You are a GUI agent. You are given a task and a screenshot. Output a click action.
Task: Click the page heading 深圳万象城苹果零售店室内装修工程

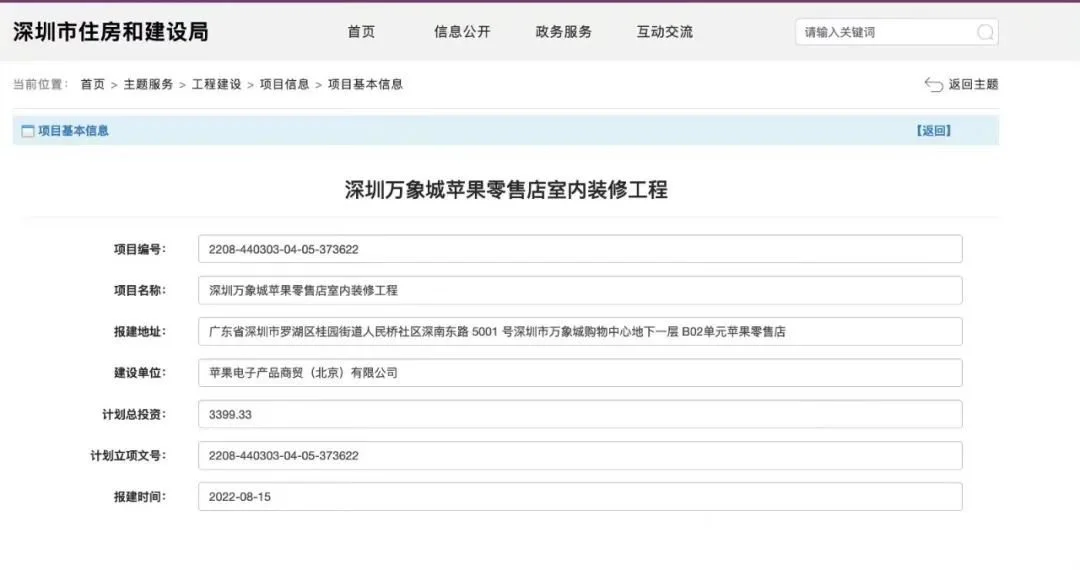point(506,190)
